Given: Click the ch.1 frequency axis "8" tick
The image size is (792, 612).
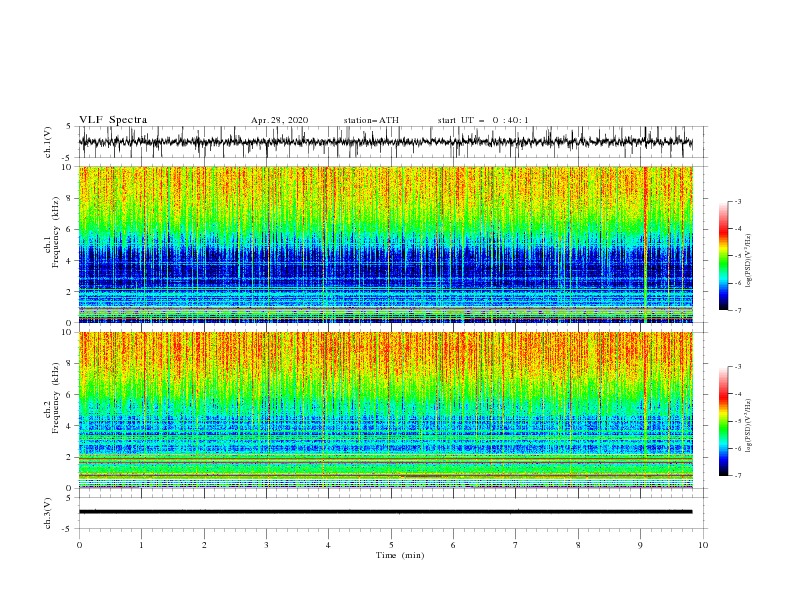Looking at the screenshot, I should [69, 198].
